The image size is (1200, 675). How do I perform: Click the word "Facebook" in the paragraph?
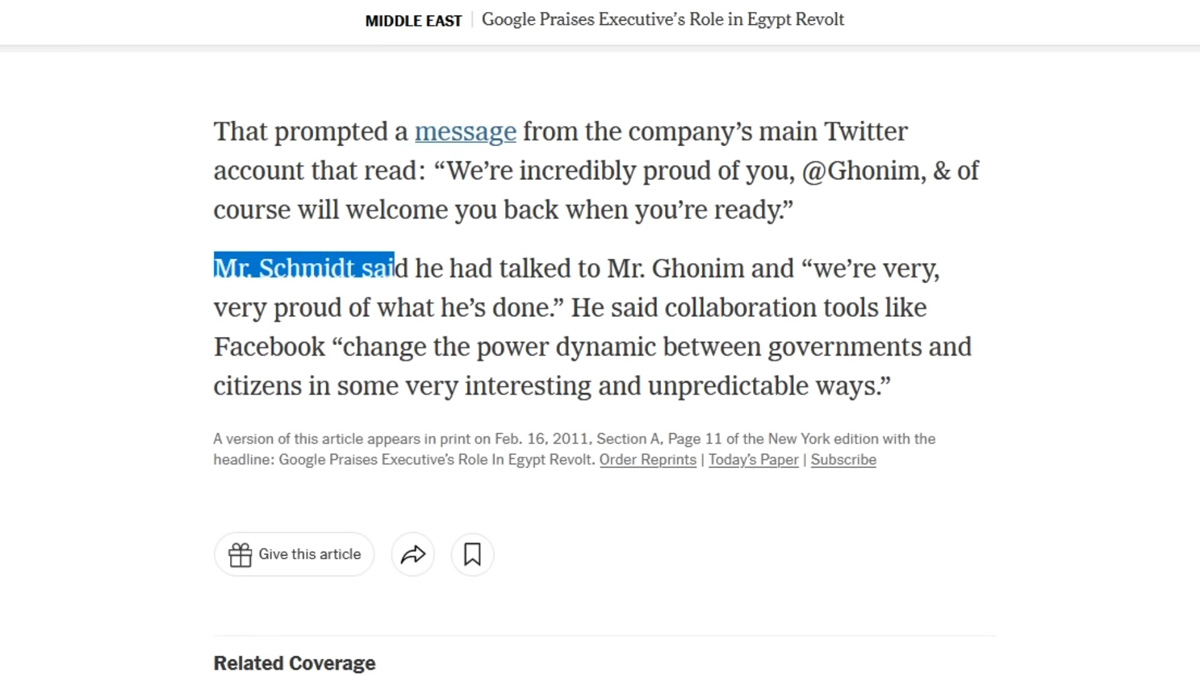[x=269, y=347]
